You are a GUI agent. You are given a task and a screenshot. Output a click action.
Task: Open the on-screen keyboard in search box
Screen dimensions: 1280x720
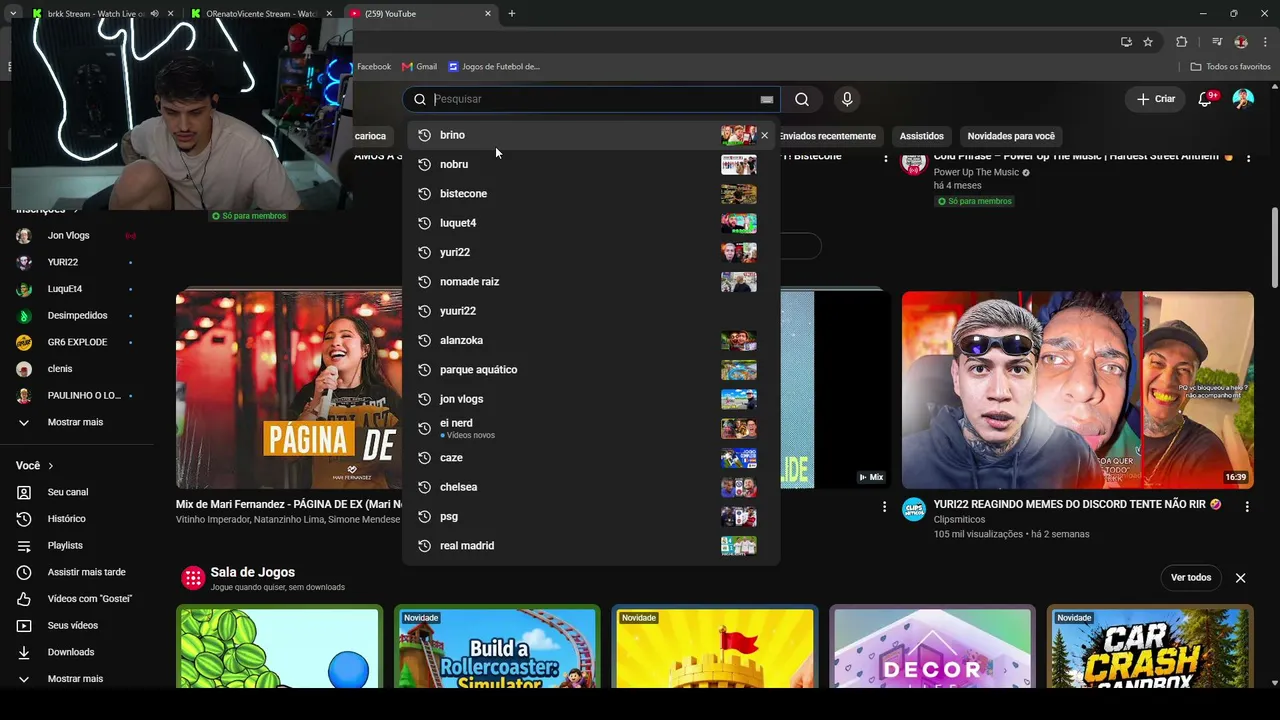tap(767, 99)
